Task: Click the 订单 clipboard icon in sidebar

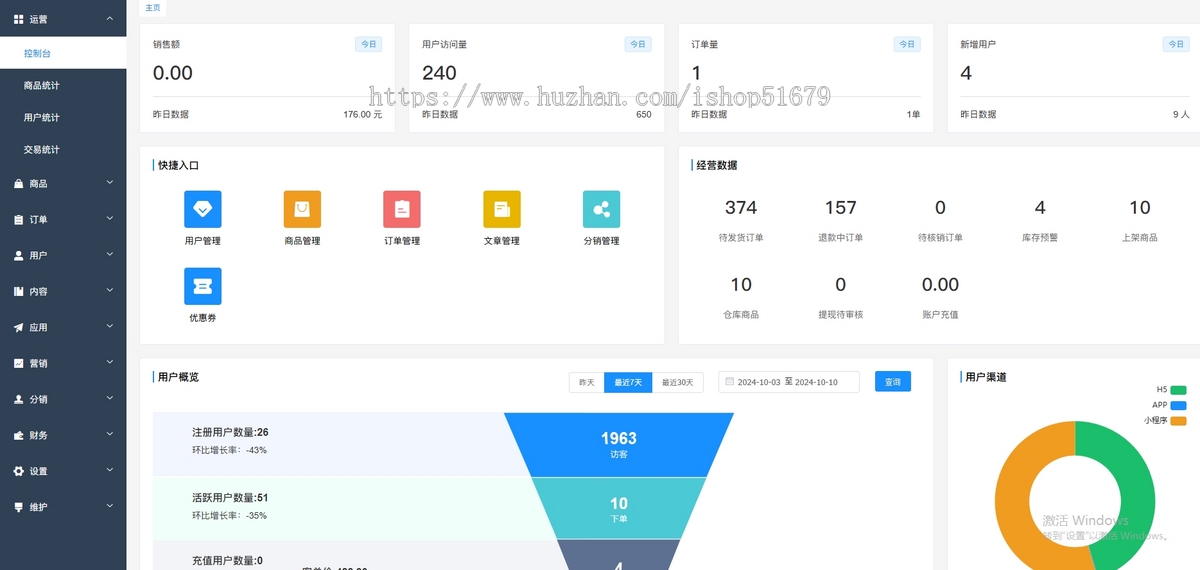Action: pos(18,219)
